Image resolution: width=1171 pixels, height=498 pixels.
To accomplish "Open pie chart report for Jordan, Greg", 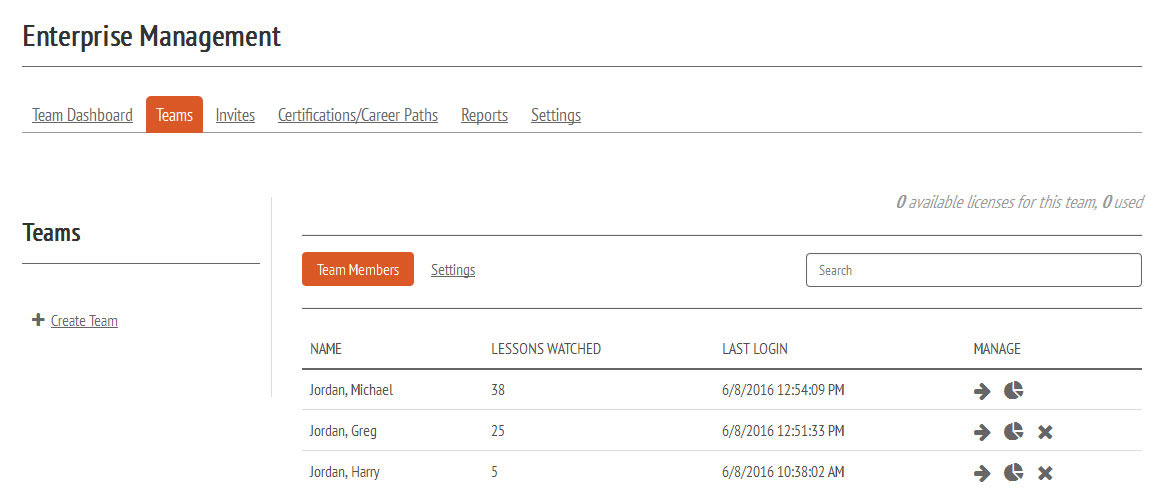I will 1013,432.
